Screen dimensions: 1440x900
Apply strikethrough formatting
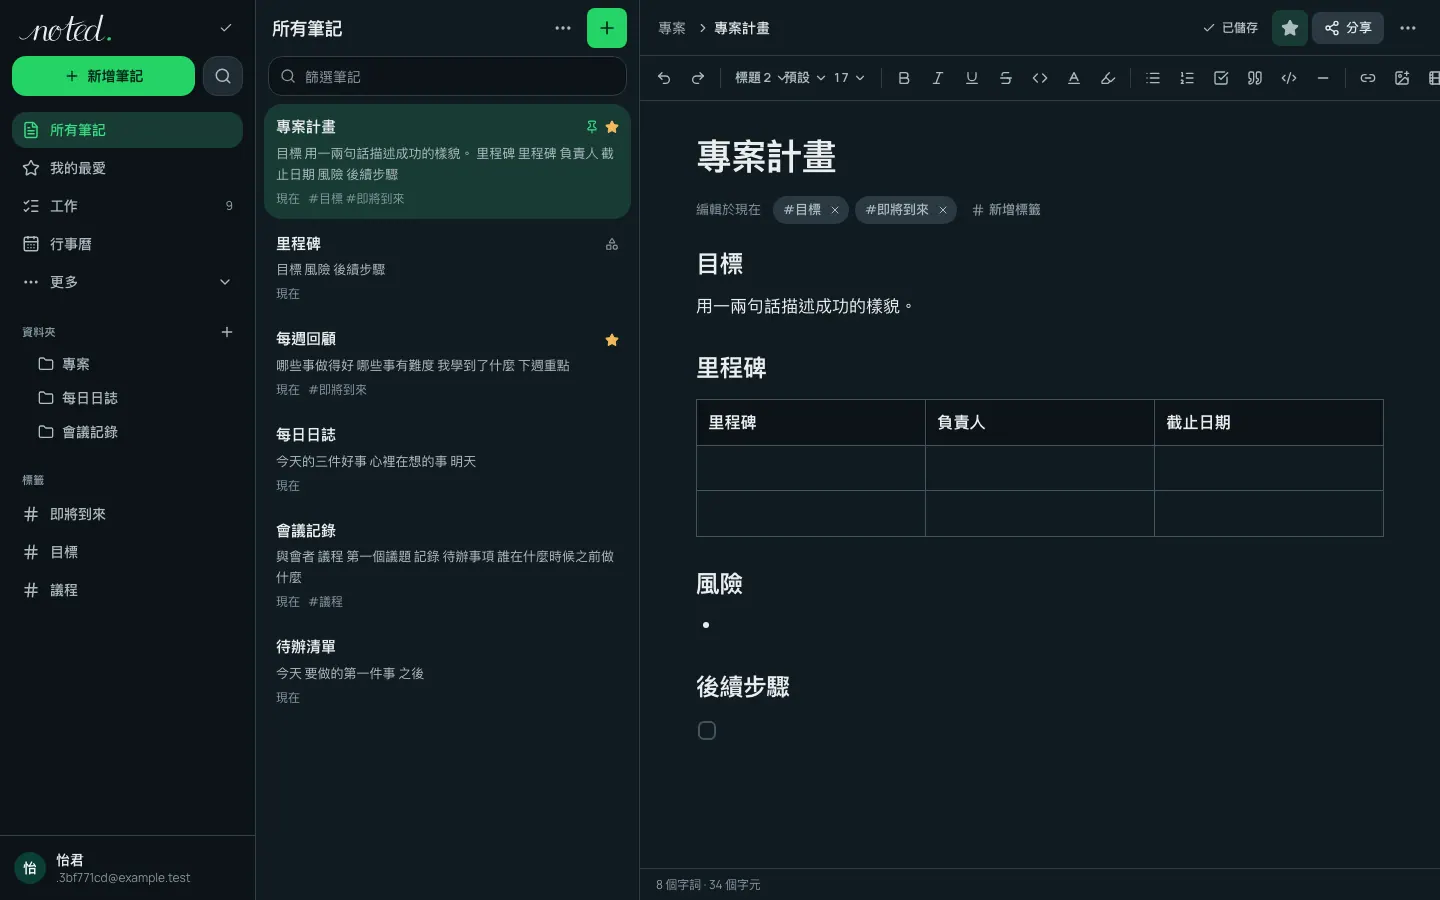coord(1006,78)
